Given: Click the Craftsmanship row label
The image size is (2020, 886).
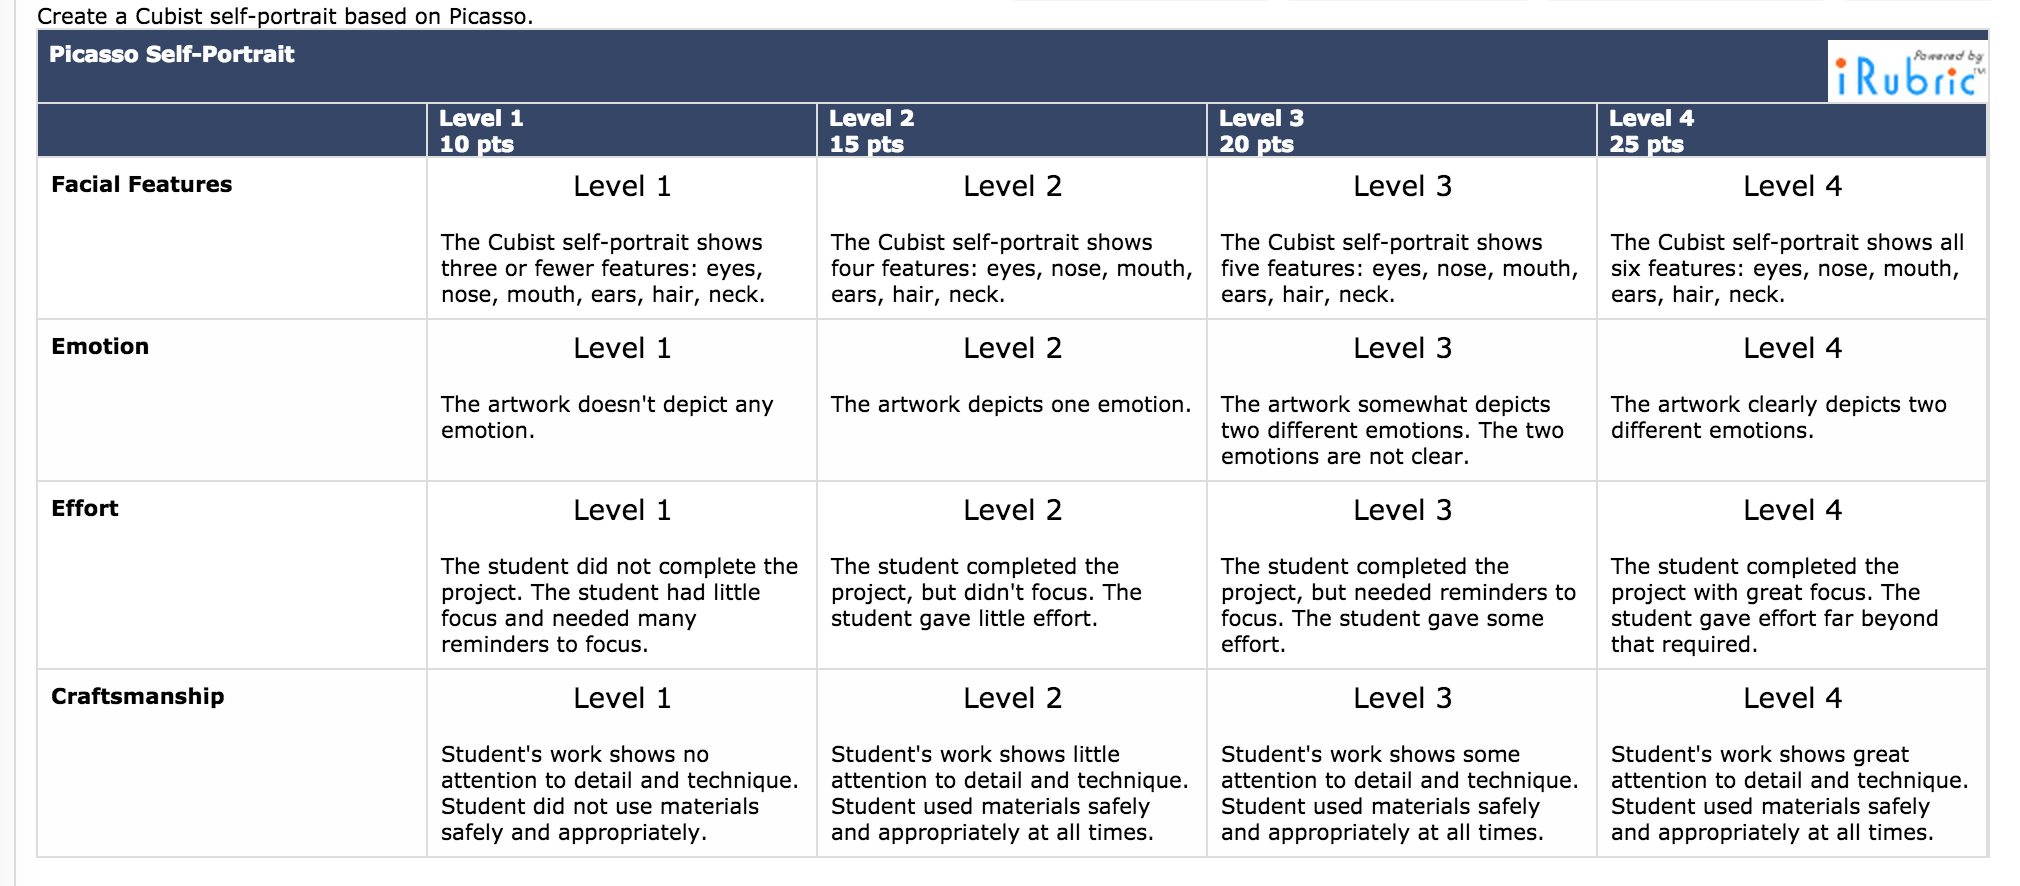Looking at the screenshot, I should (138, 697).
